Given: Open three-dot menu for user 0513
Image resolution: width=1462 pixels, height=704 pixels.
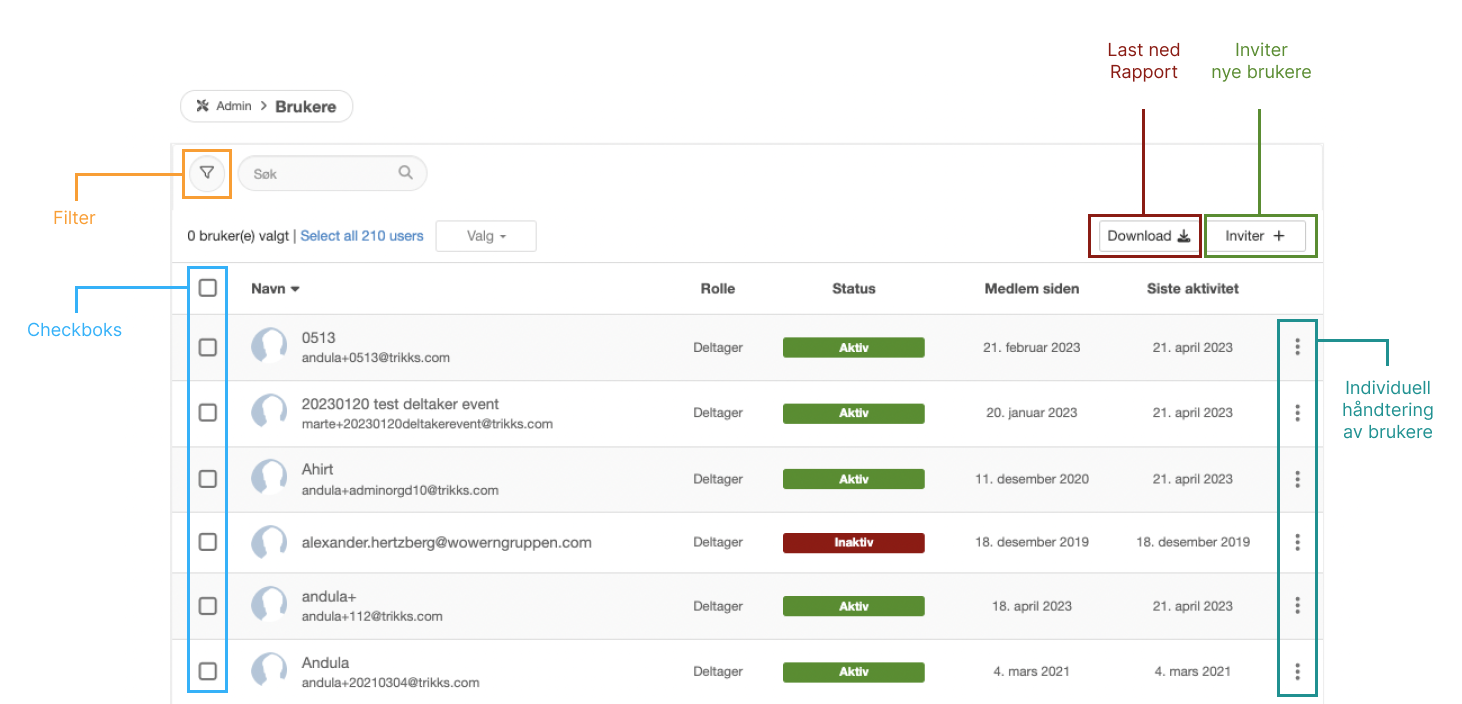Looking at the screenshot, I should click(1297, 347).
